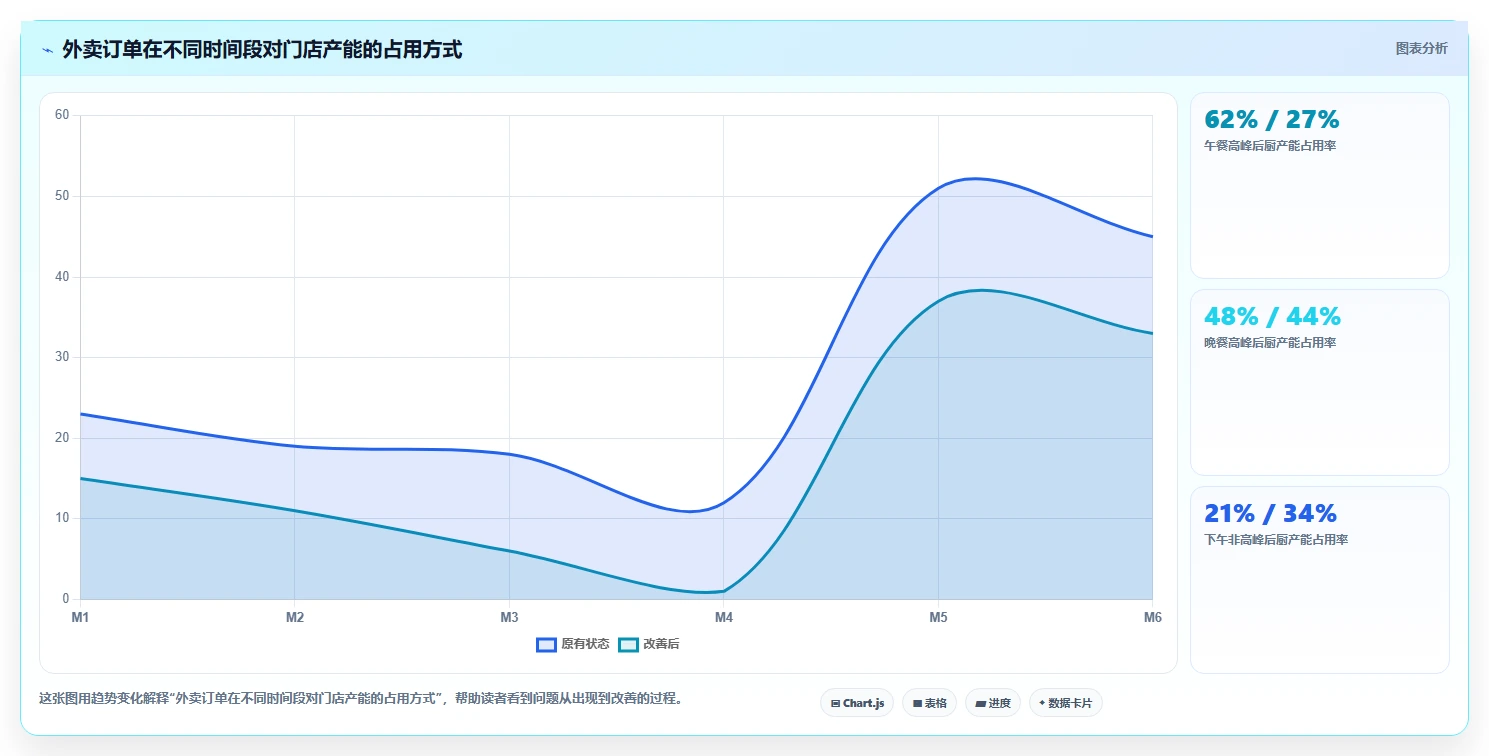1489x756 pixels.
Task: Click the description text below the chart
Action: pos(364,699)
